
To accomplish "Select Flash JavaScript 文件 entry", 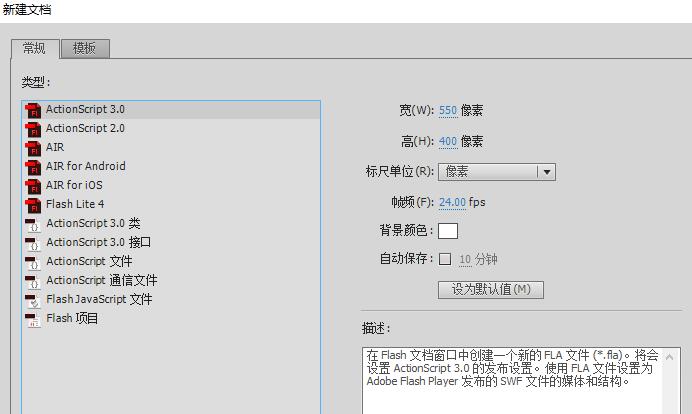I will 99,299.
